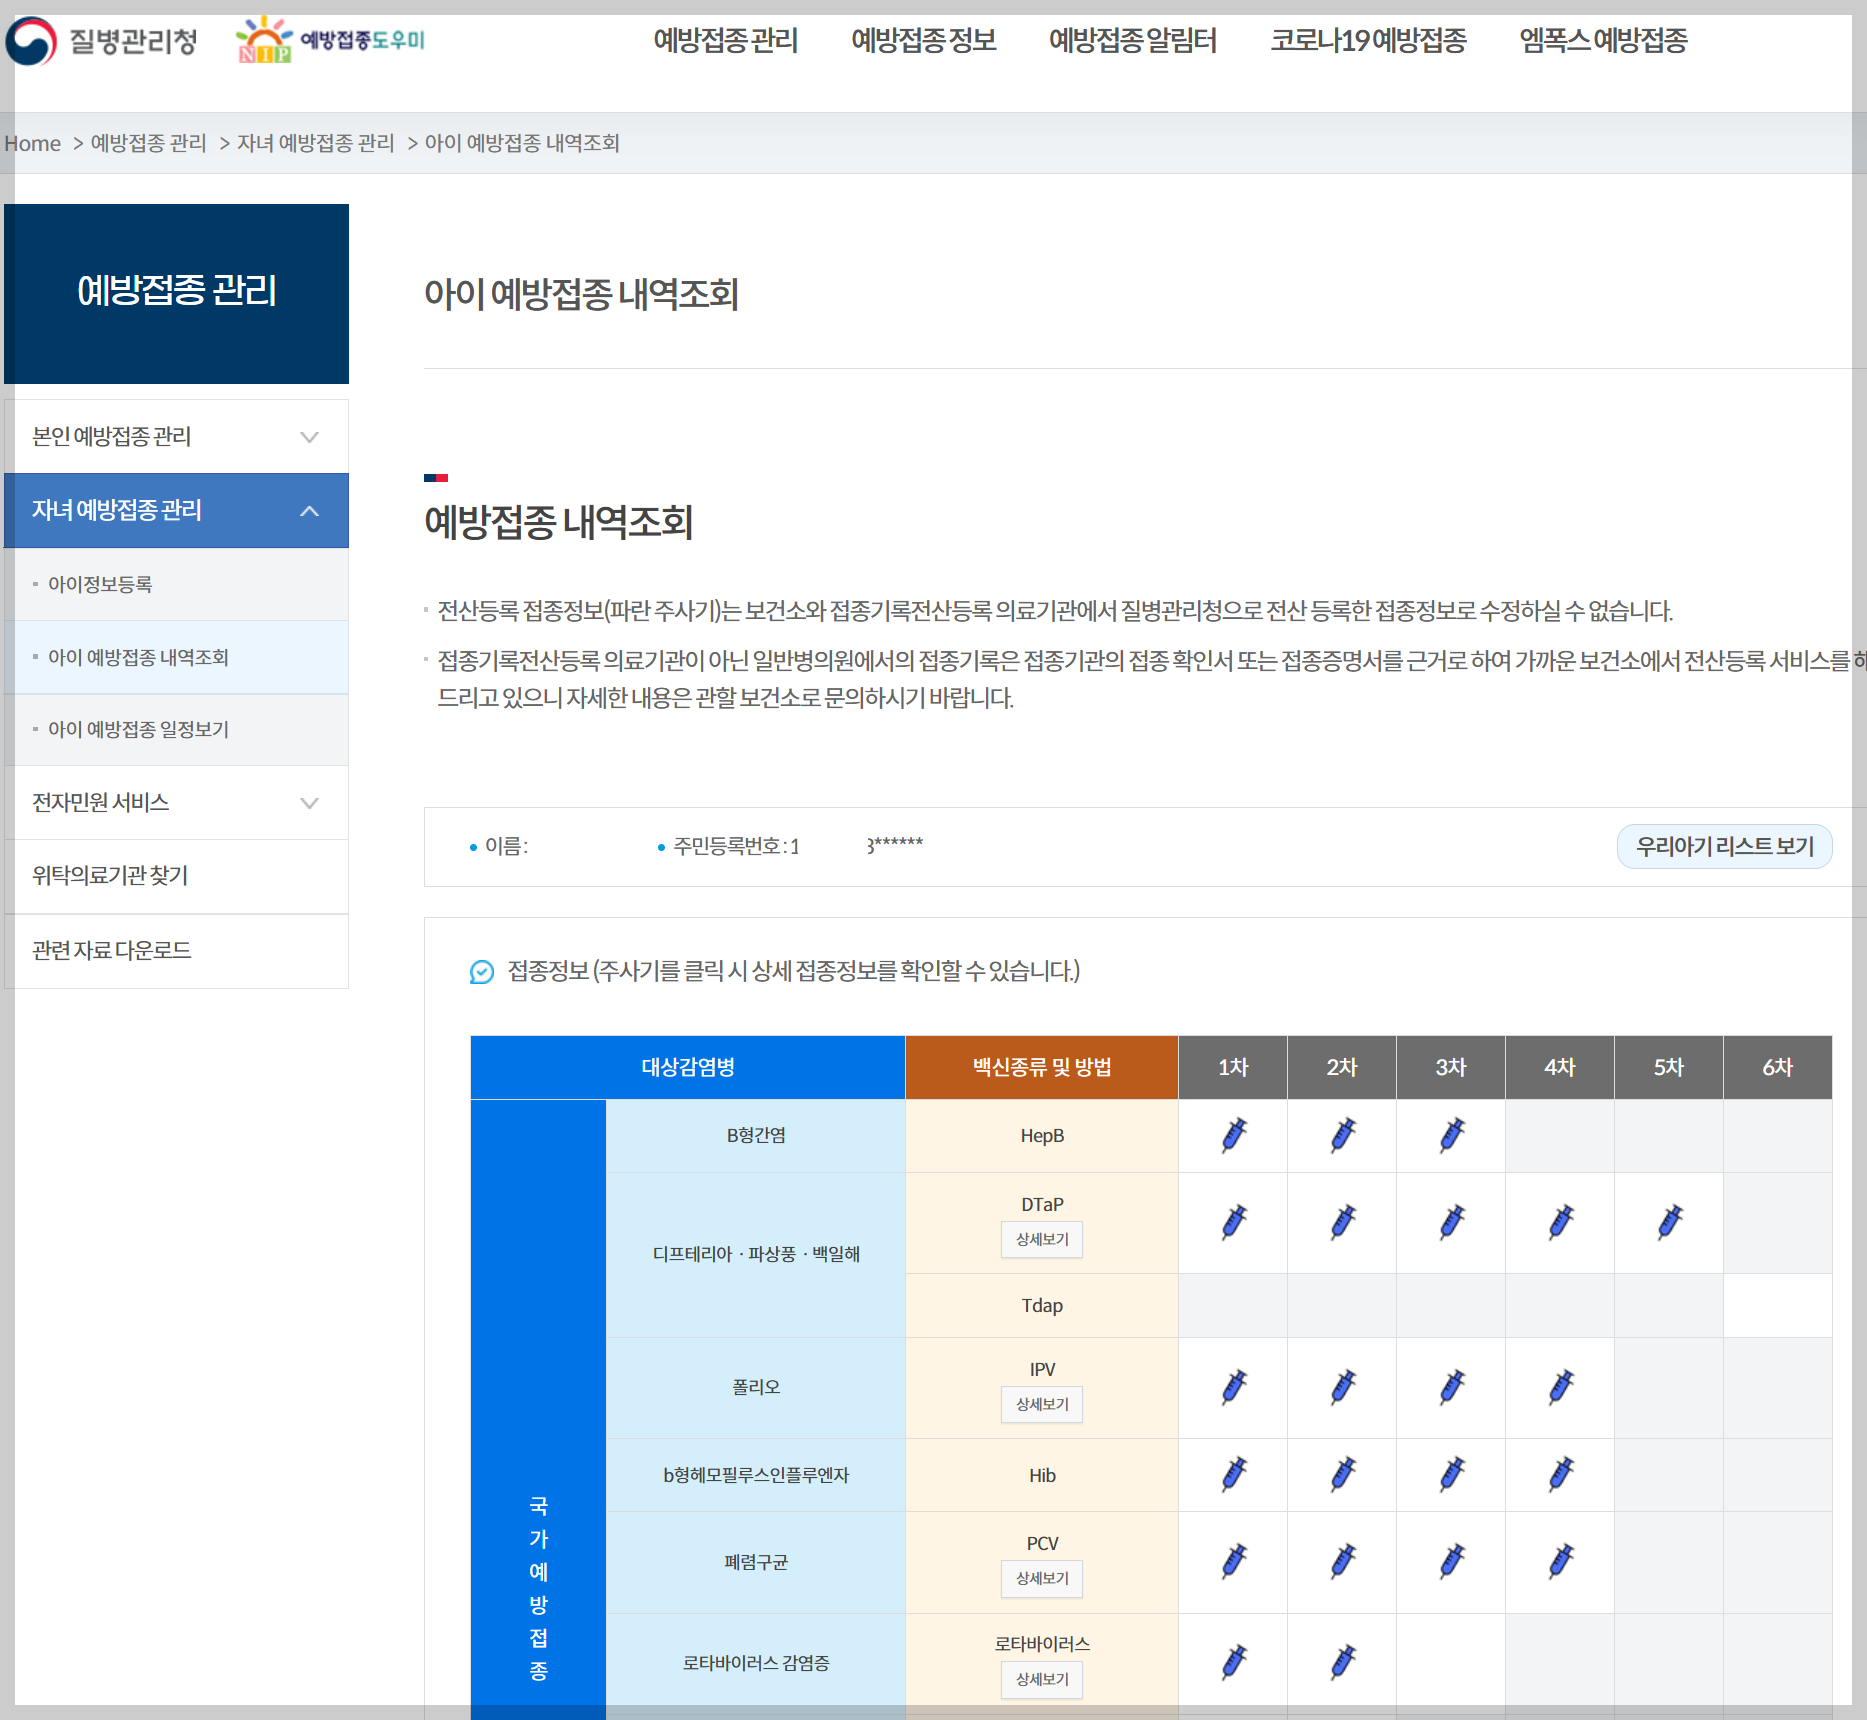Click IPV 상세보기 button
The width and height of the screenshot is (1867, 1720).
coord(1042,1404)
